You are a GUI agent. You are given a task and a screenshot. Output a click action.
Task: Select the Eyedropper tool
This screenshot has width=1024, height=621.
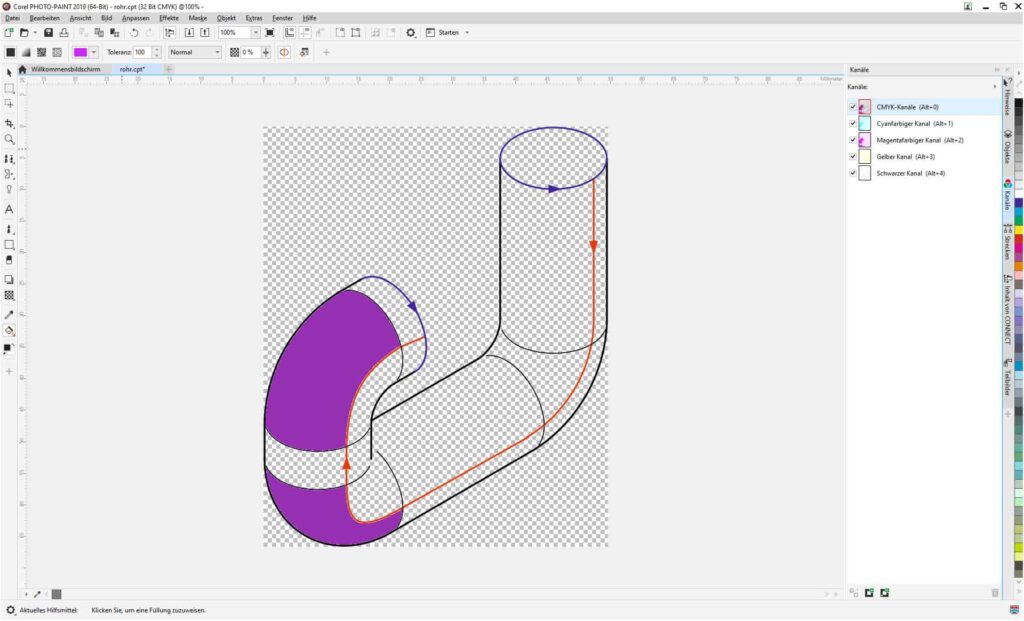tap(9, 315)
